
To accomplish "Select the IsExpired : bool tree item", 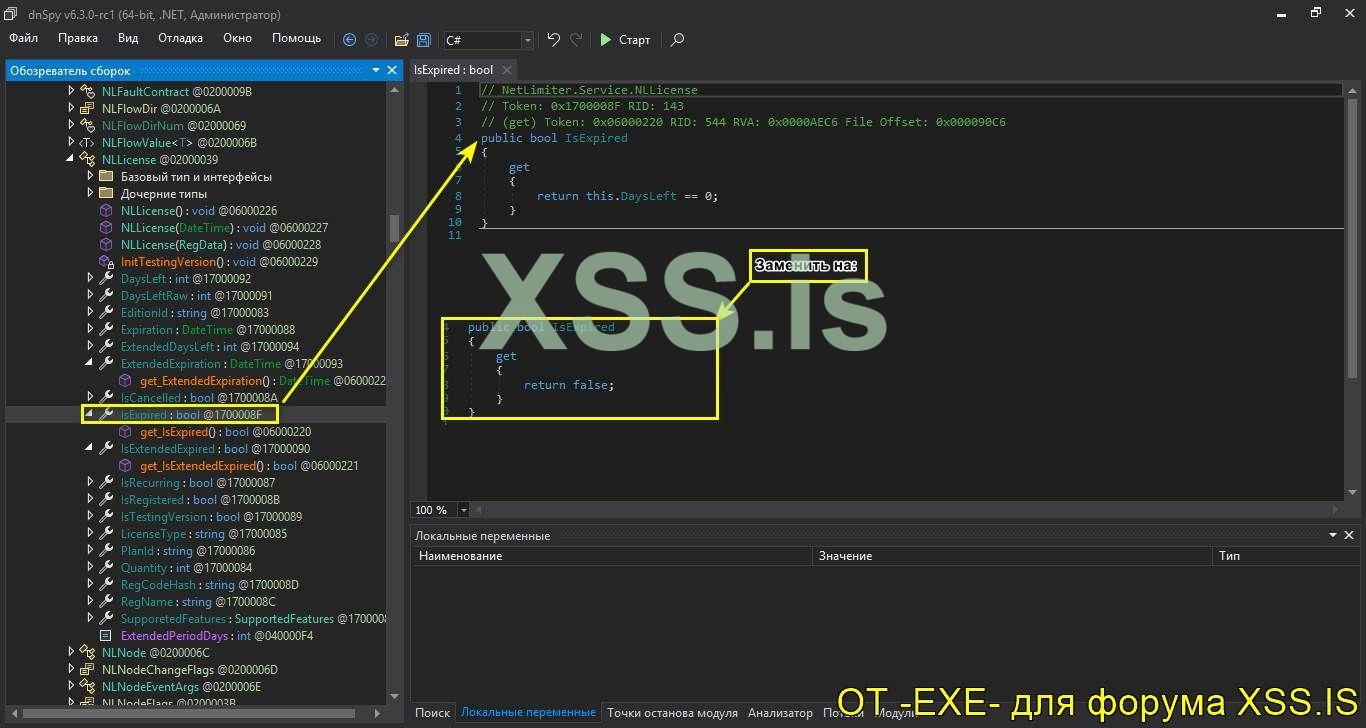I will click(191, 414).
